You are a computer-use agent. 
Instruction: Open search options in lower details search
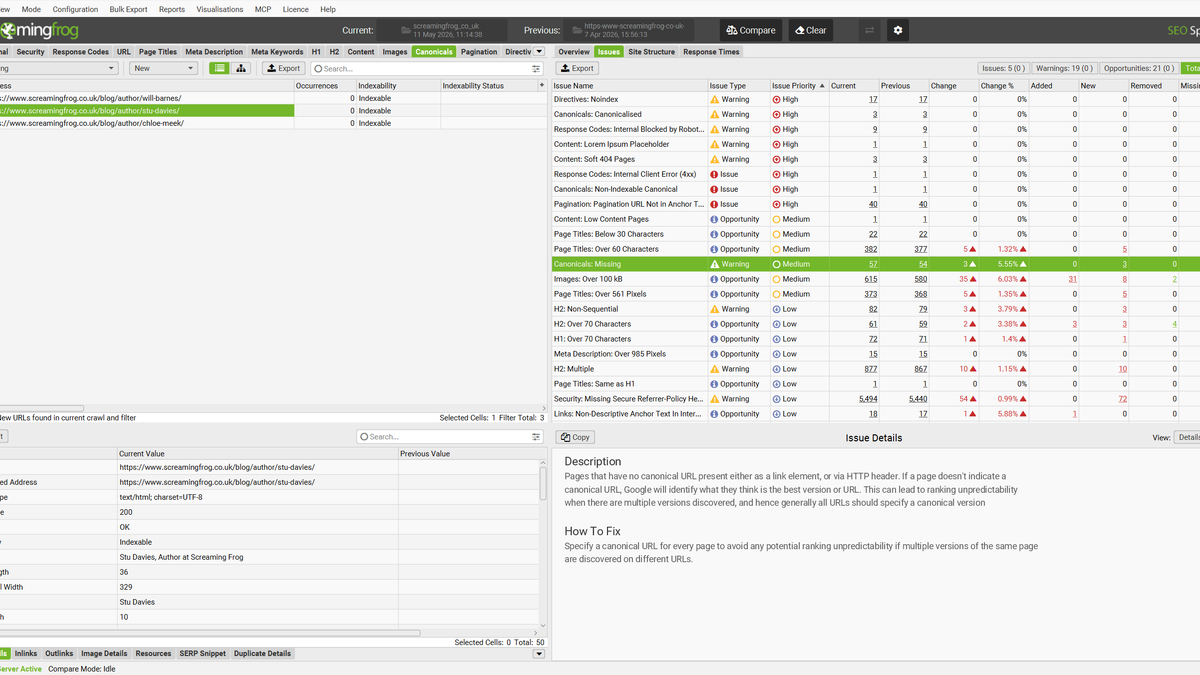coord(536,437)
